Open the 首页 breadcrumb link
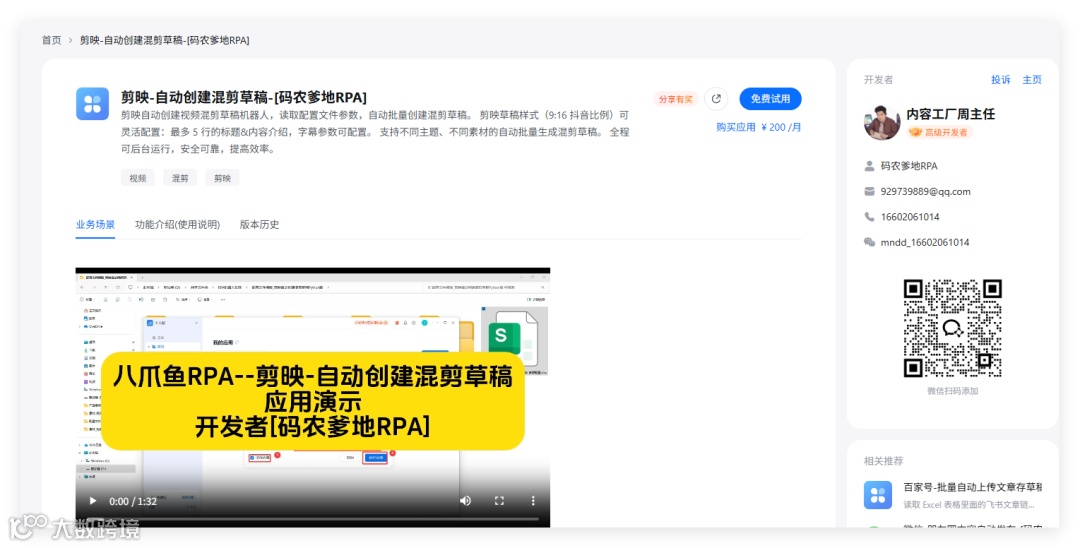The image size is (1080, 548). [x=52, y=40]
